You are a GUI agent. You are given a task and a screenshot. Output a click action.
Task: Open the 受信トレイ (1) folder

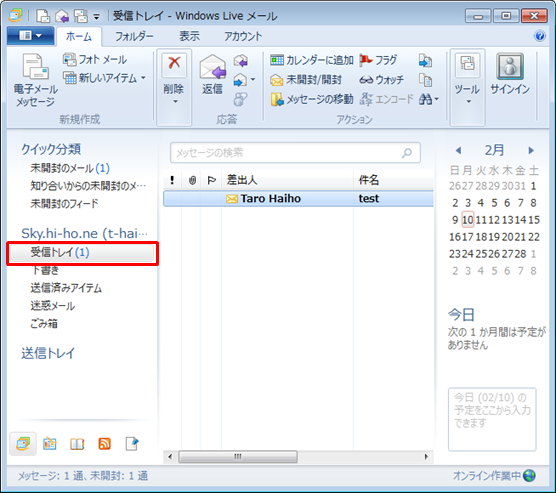[82, 253]
